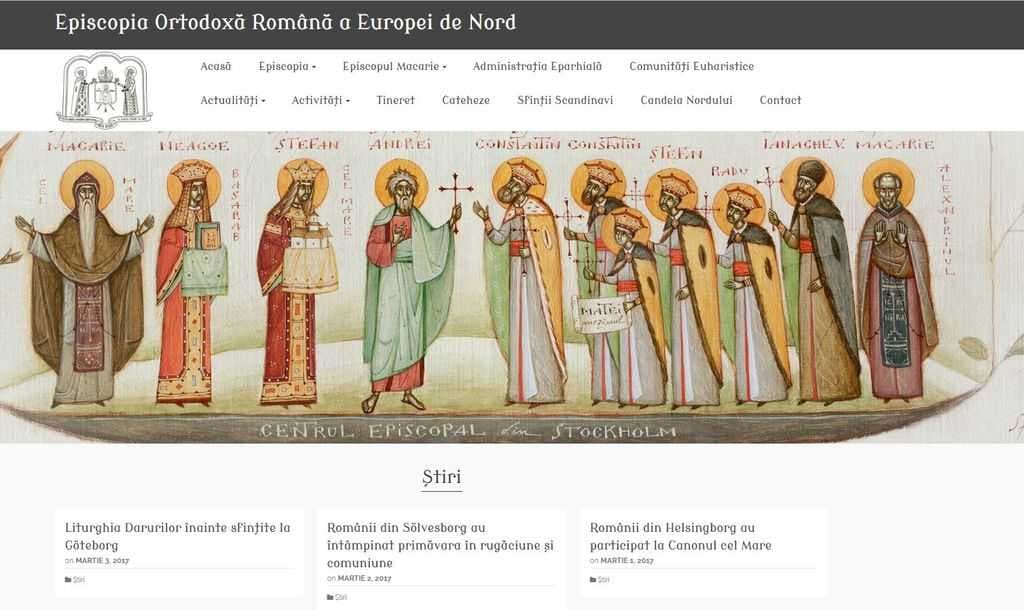Expand the Episcopia dropdown menu
1024x610 pixels.
[287, 66]
